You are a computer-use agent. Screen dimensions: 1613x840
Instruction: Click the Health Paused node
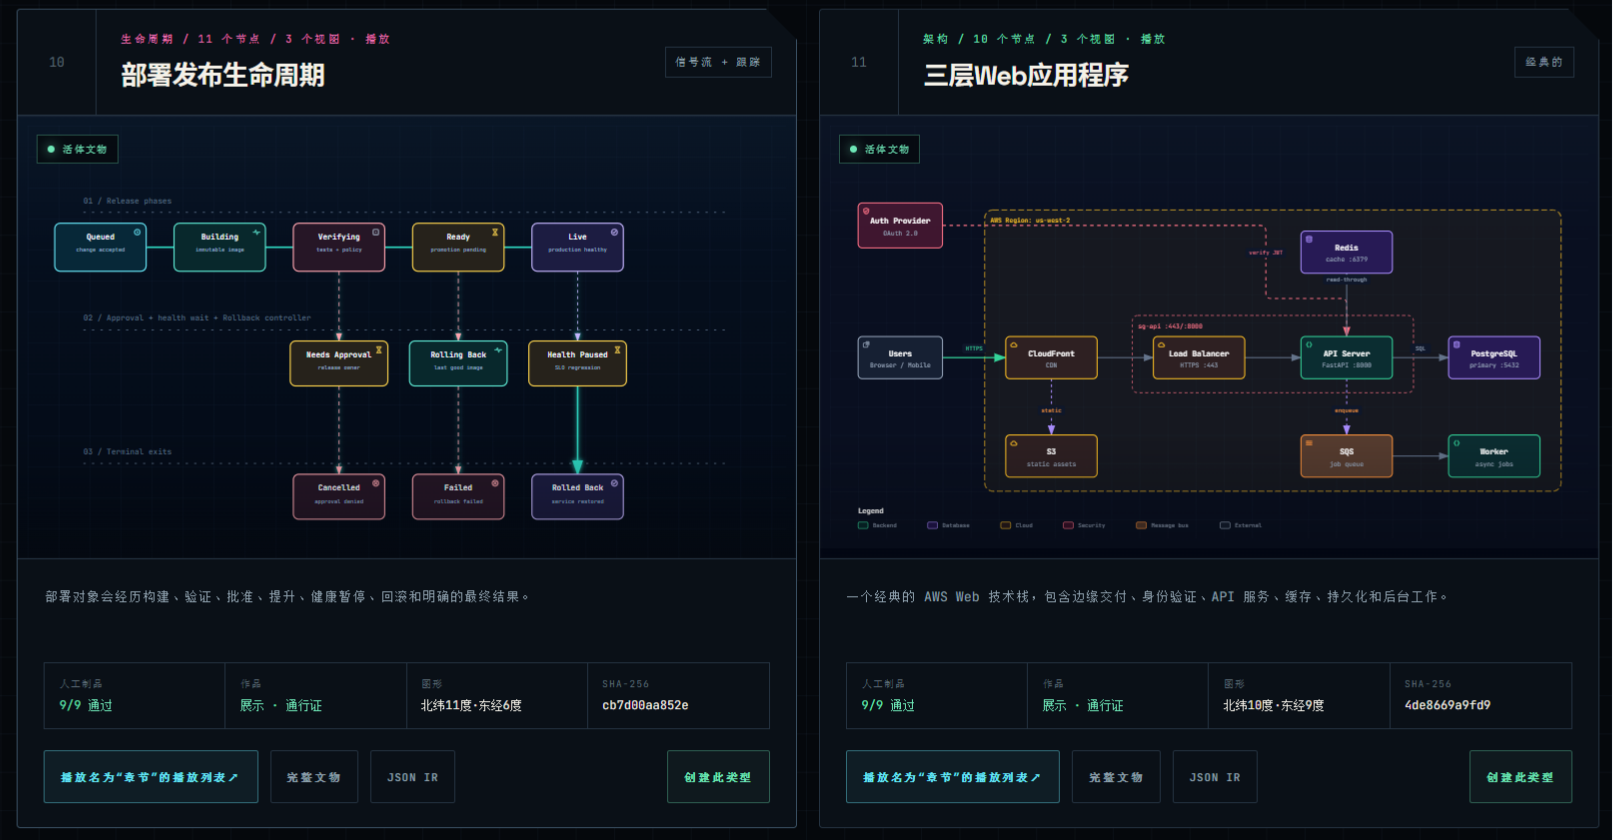coord(577,363)
